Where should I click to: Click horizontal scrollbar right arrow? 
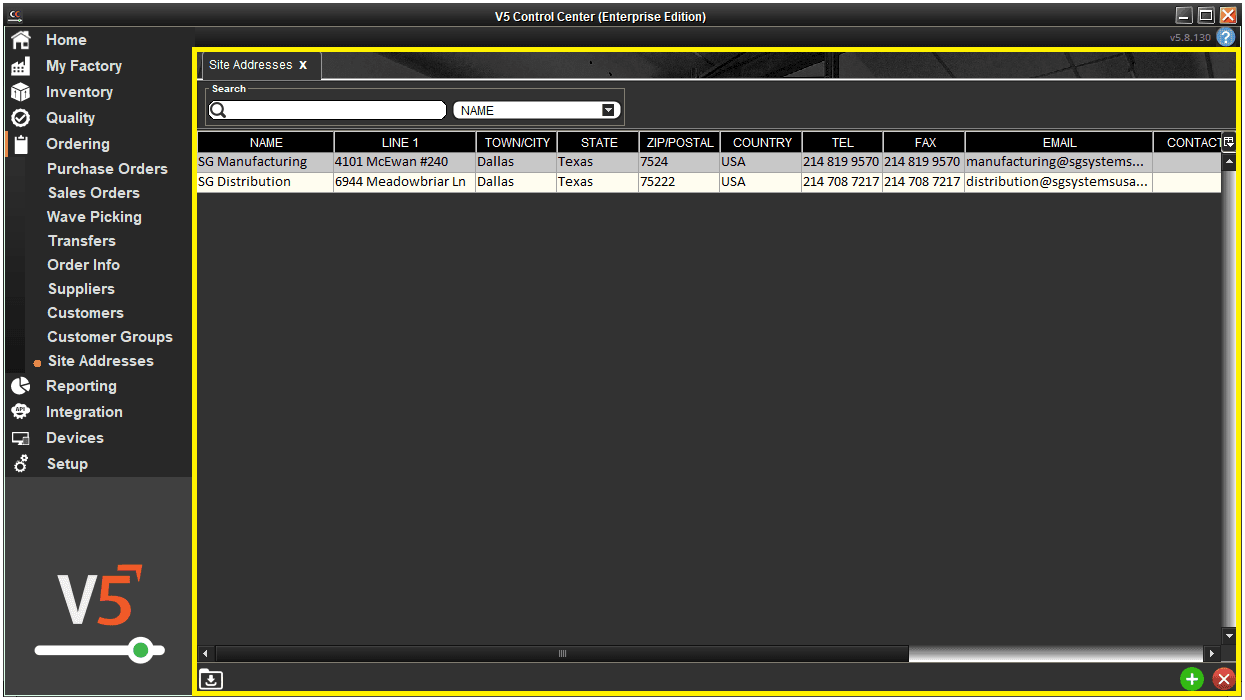point(1212,654)
